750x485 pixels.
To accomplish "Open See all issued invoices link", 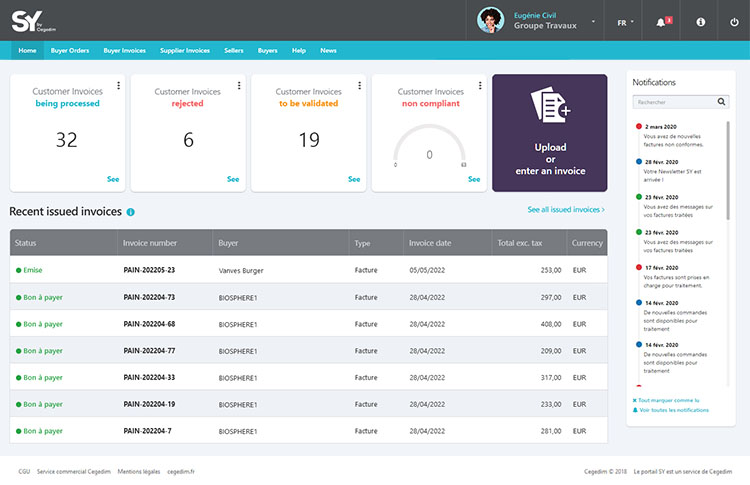I will pyautogui.click(x=566, y=209).
